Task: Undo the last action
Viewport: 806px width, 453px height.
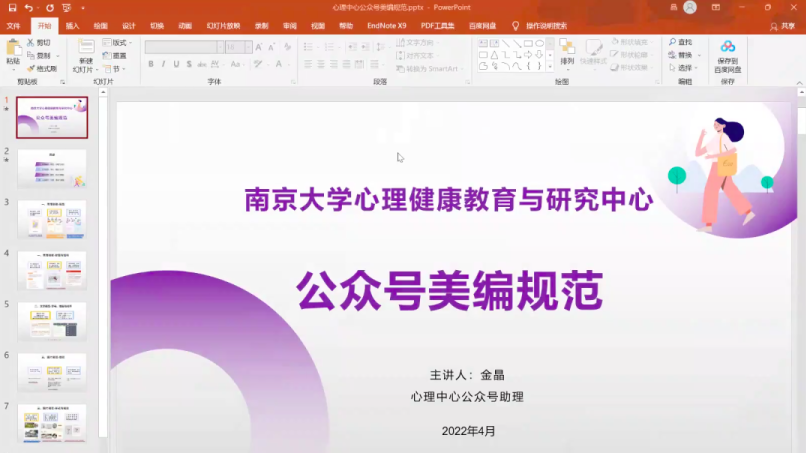Action: tap(29, 8)
